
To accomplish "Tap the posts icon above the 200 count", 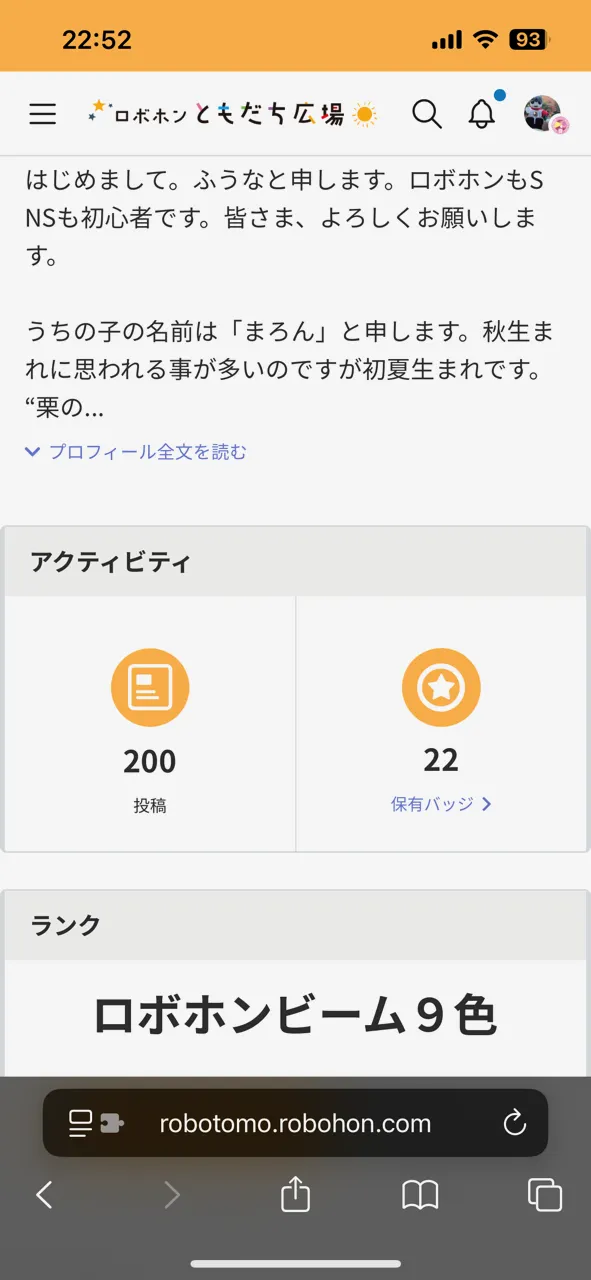I will tap(149, 687).
